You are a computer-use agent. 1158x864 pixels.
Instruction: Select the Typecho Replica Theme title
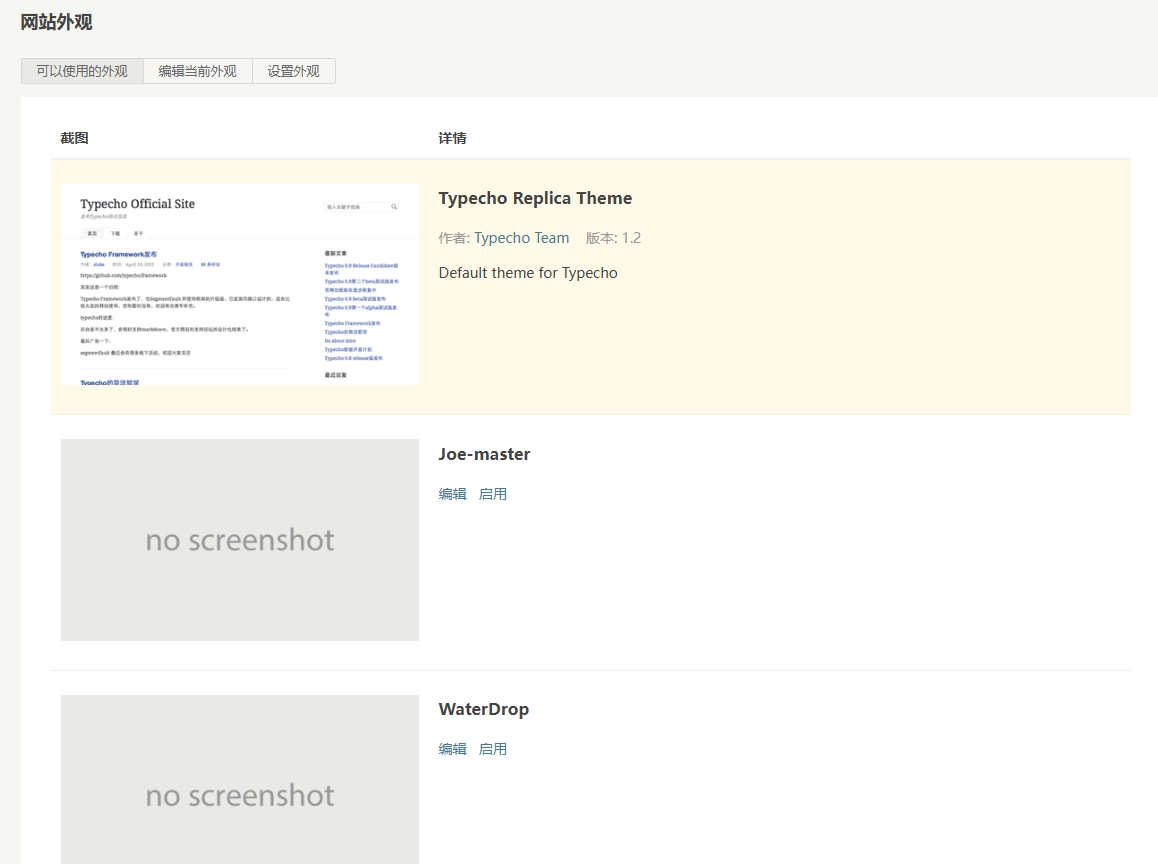[x=535, y=198]
